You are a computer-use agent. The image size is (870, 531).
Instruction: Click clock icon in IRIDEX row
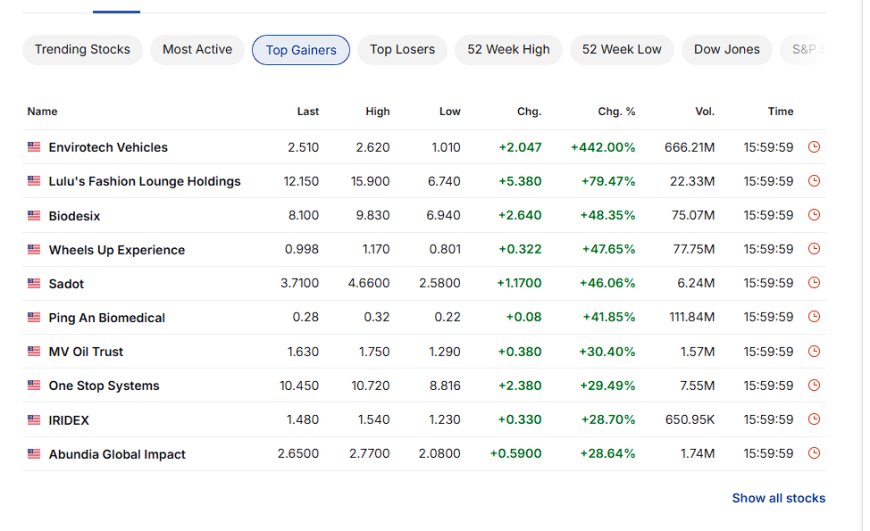coord(814,419)
